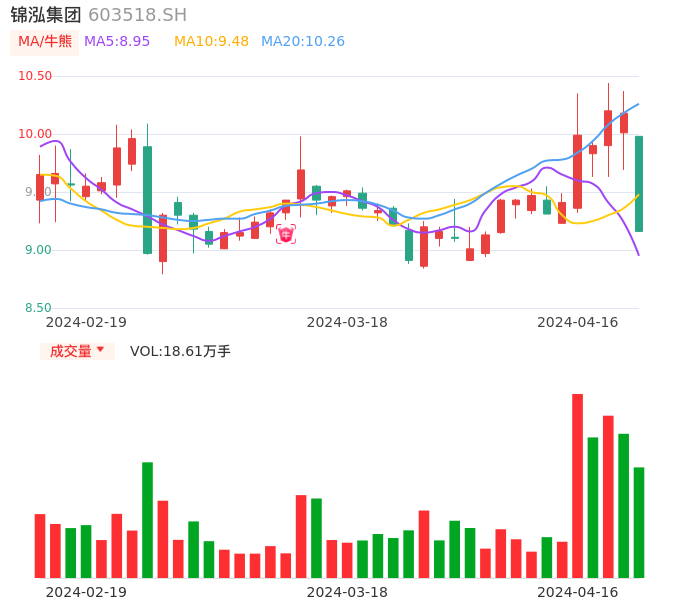Click the stock name 锦泓集团
686x606 pixels.
pos(46,15)
